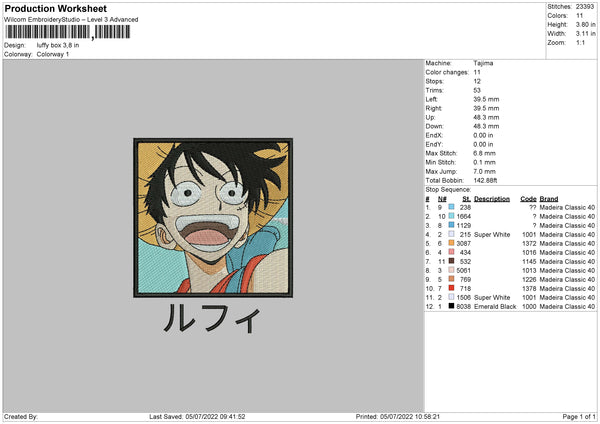The image size is (600, 424).
Task: Click the cyan swatch beside stitch count 1664
Action: pyautogui.click(x=452, y=216)
